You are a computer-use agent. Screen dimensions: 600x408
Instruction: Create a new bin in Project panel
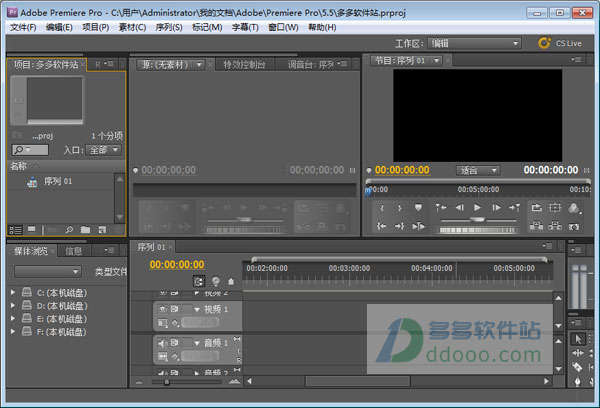pos(85,230)
